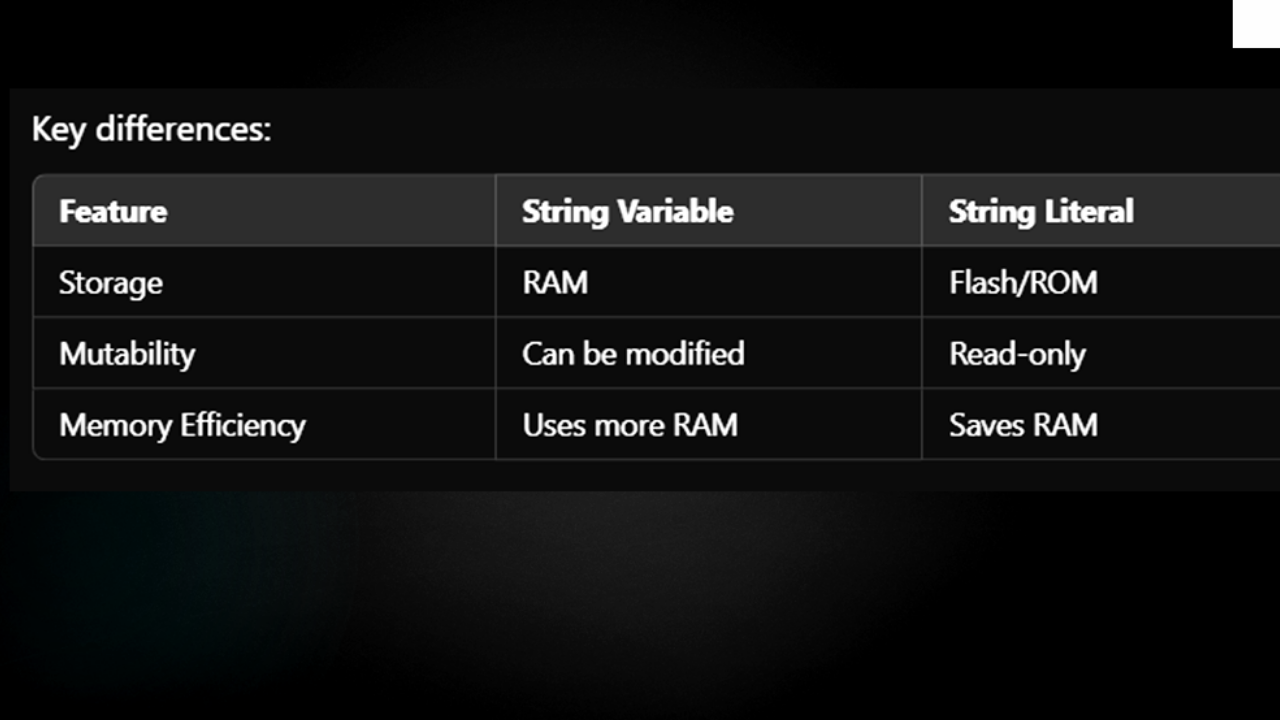Select the Storage row label

[111, 283]
